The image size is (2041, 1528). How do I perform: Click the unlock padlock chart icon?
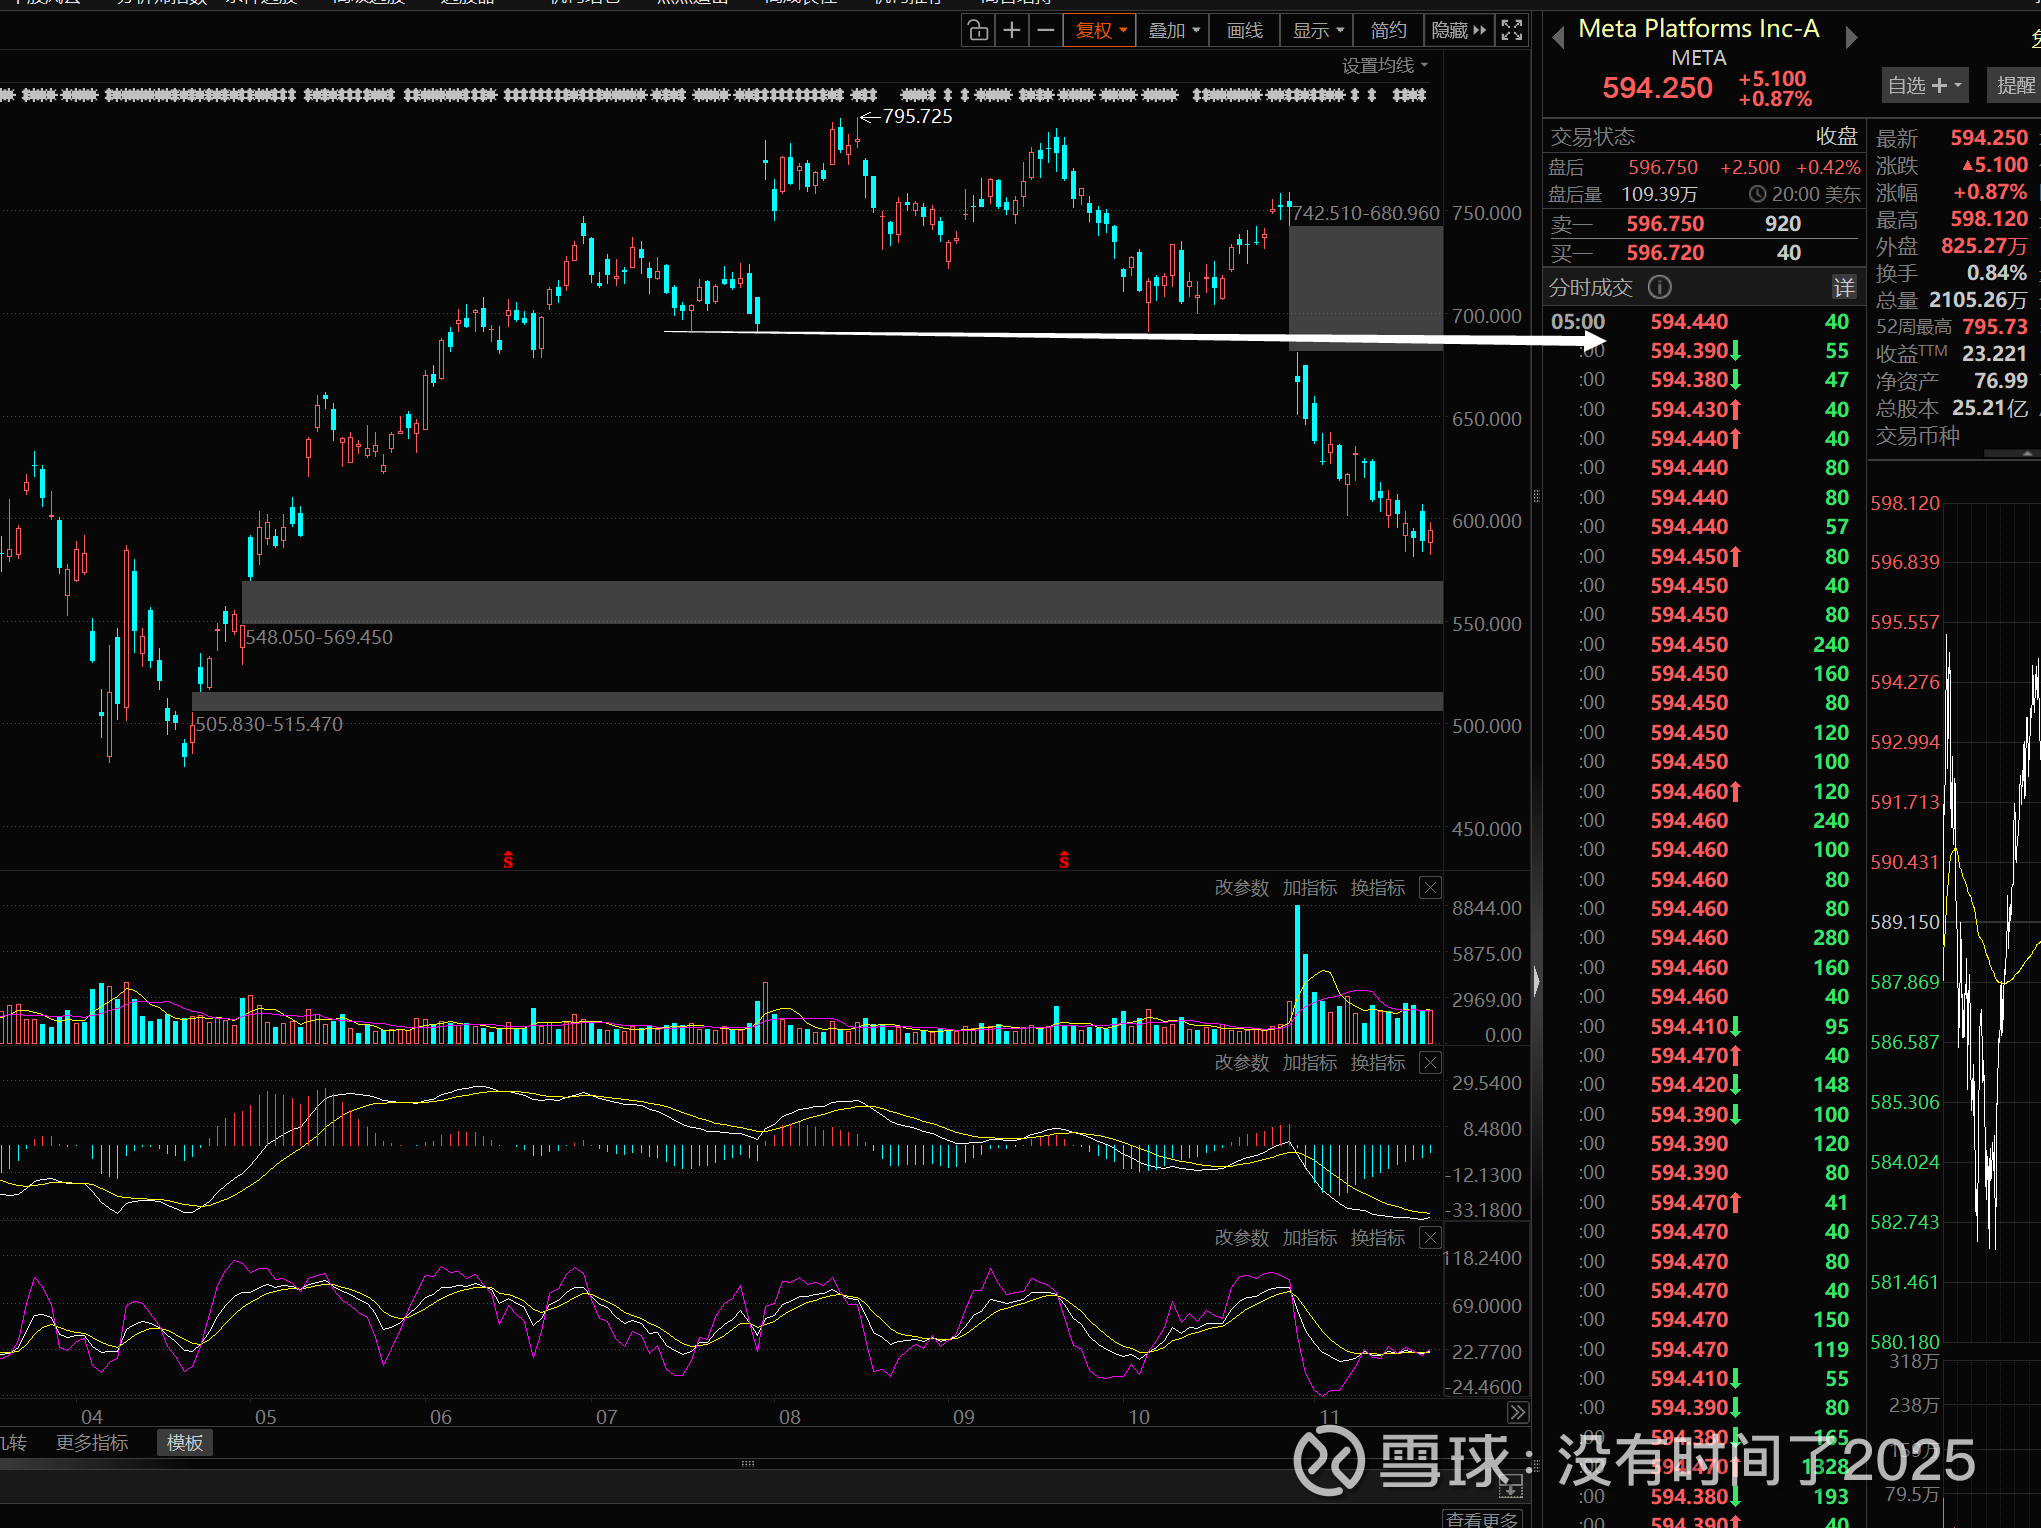978,30
